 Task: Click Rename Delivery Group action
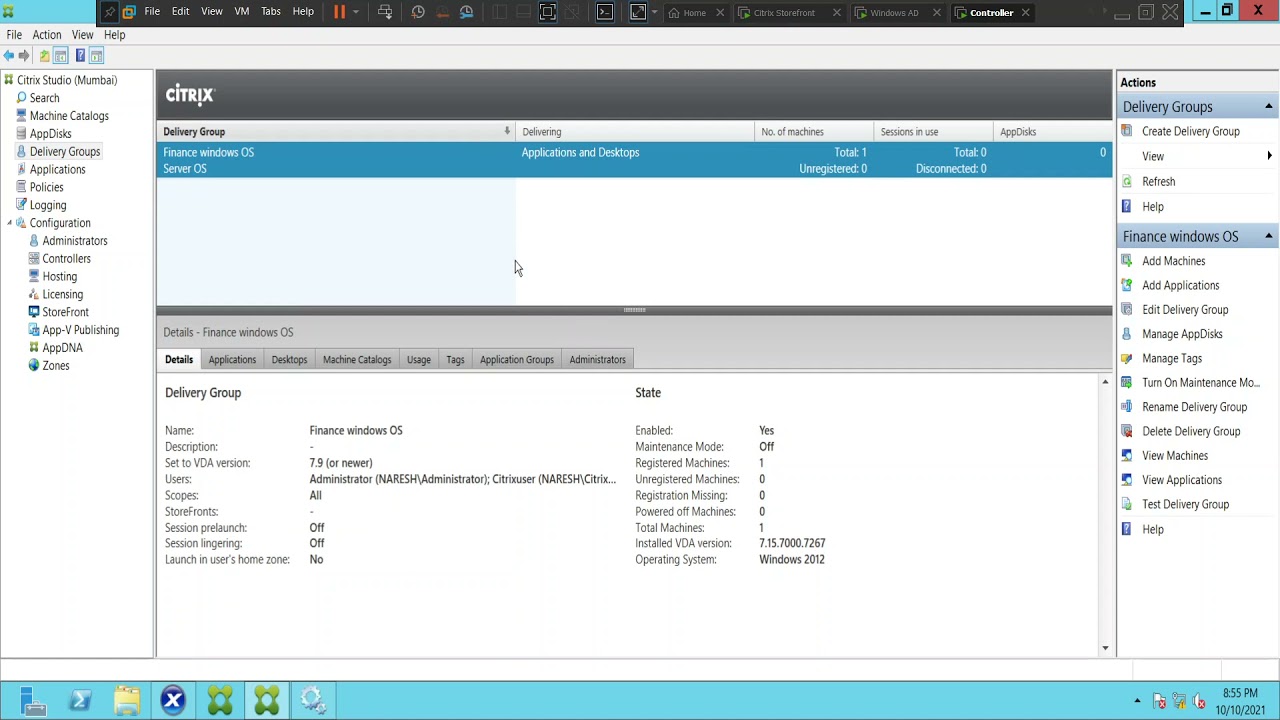tap(1194, 407)
